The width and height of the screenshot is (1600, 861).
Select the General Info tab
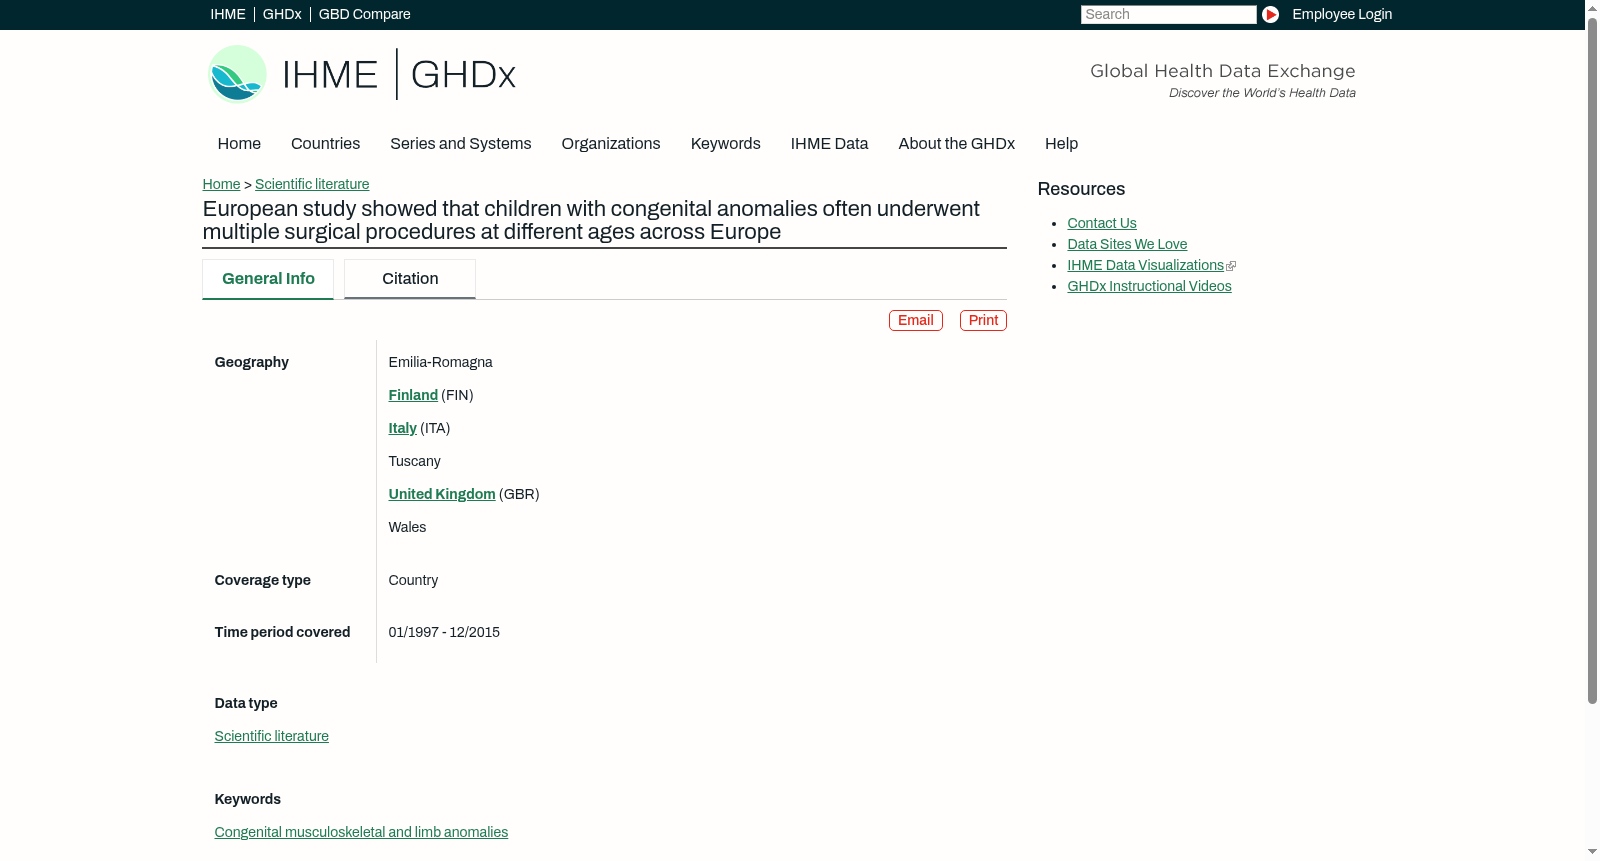tap(268, 279)
